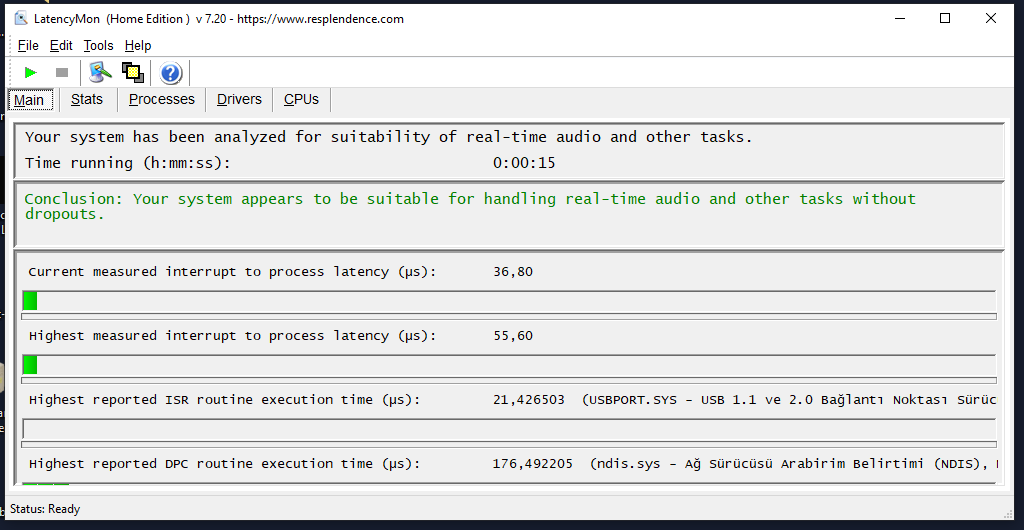Viewport: 1024px width, 530px height.
Task: Click the gray stop monitor icon
Action: (x=62, y=72)
